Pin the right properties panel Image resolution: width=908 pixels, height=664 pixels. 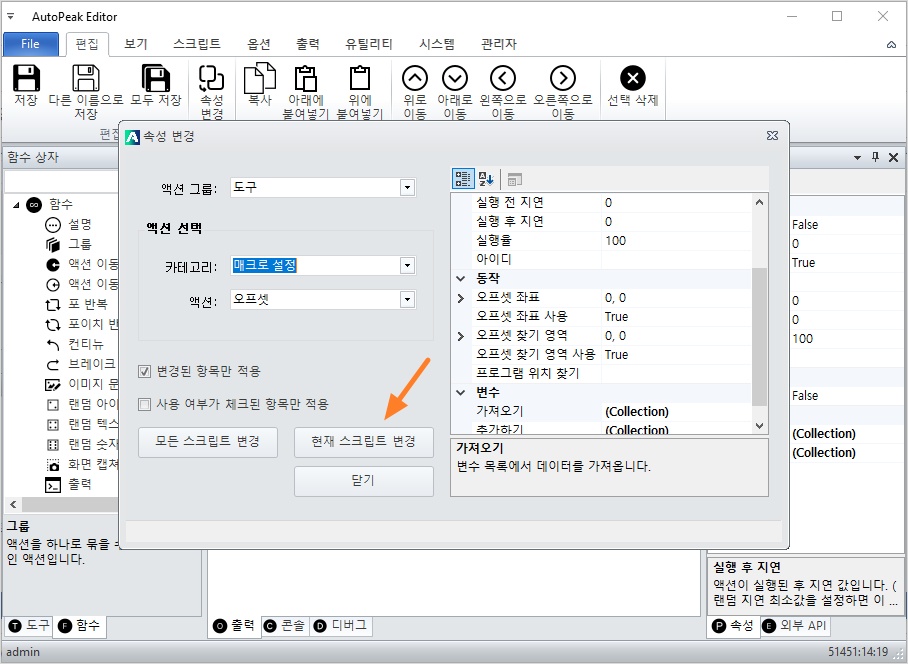click(x=875, y=157)
